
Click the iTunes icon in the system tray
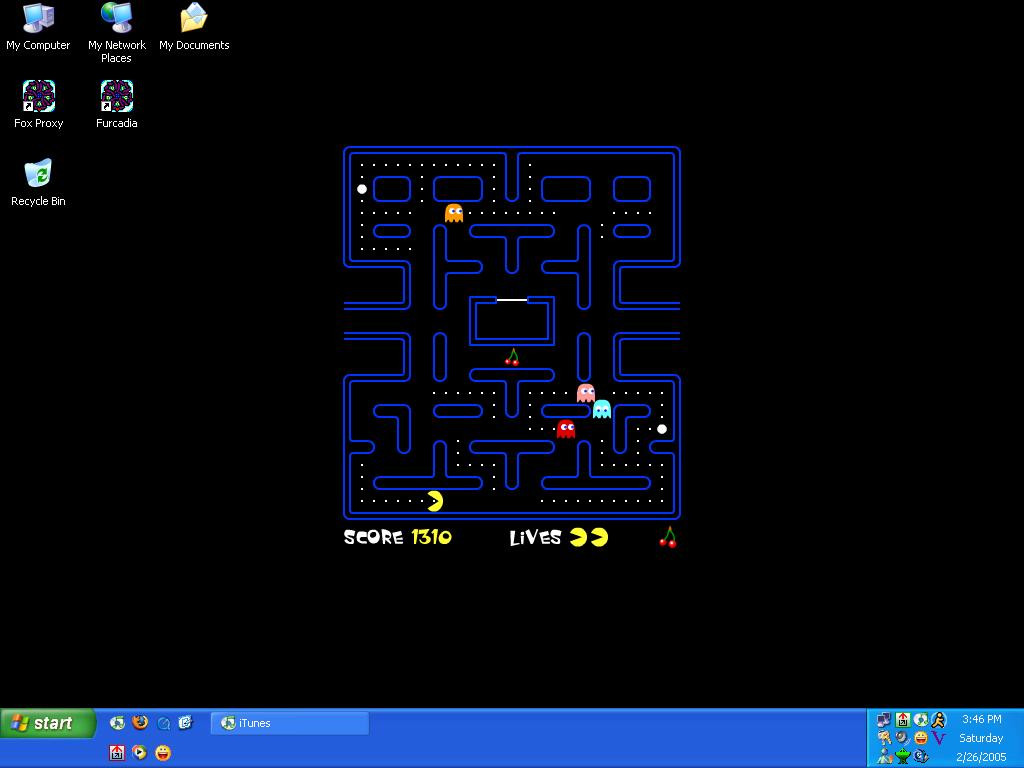(x=921, y=720)
